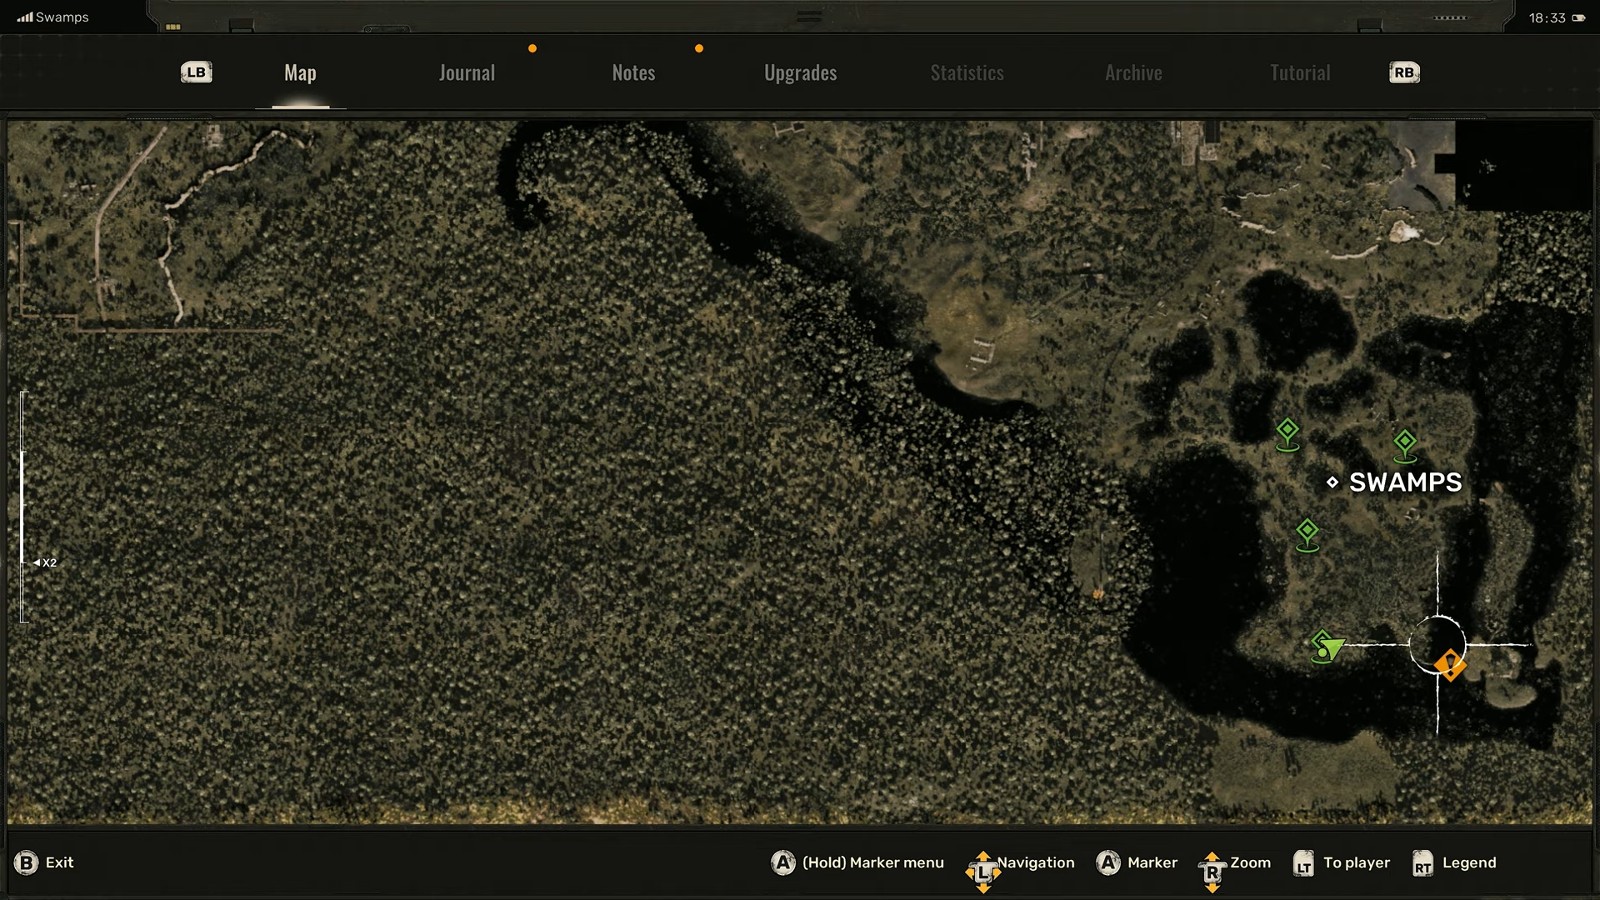This screenshot has width=1600, height=900.
Task: Click the 18:33 clock display
Action: coord(1547,18)
